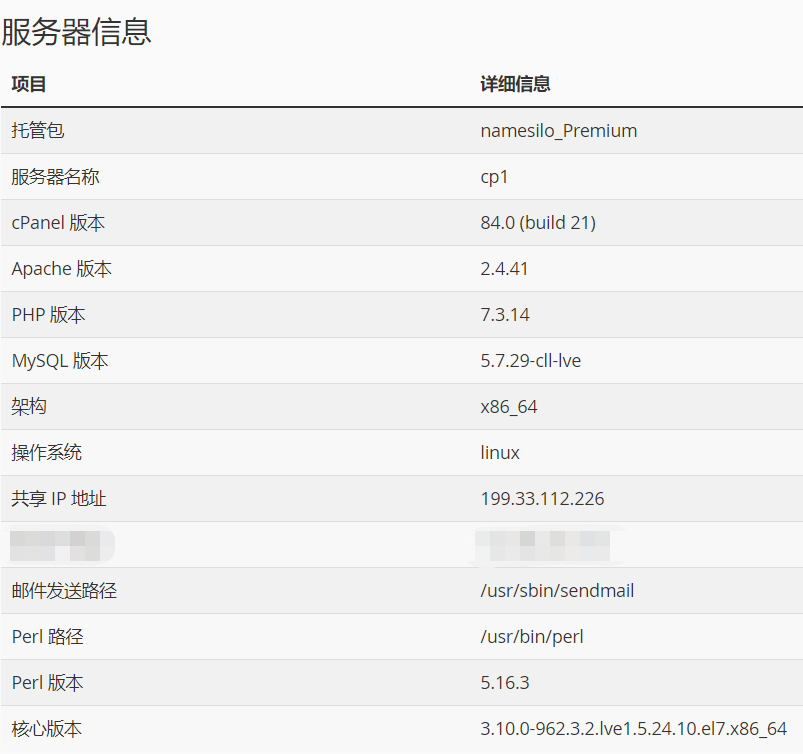Click the MySQL 版本 row label
The width and height of the screenshot is (803, 754).
coord(59,361)
